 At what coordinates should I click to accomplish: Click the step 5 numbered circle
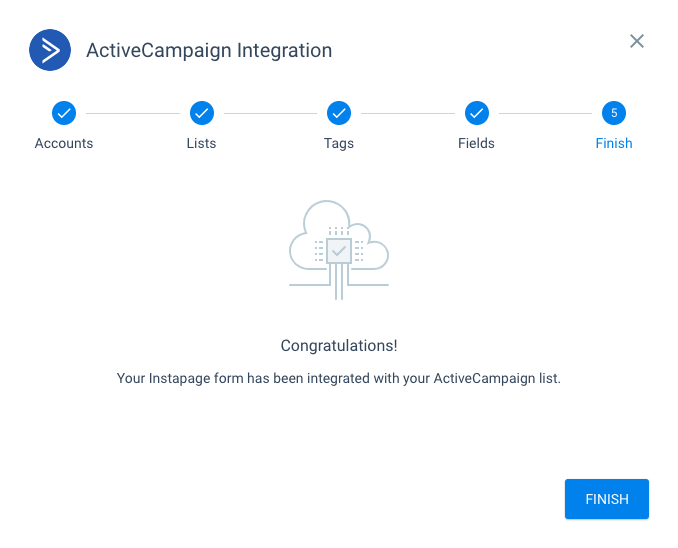pos(614,113)
